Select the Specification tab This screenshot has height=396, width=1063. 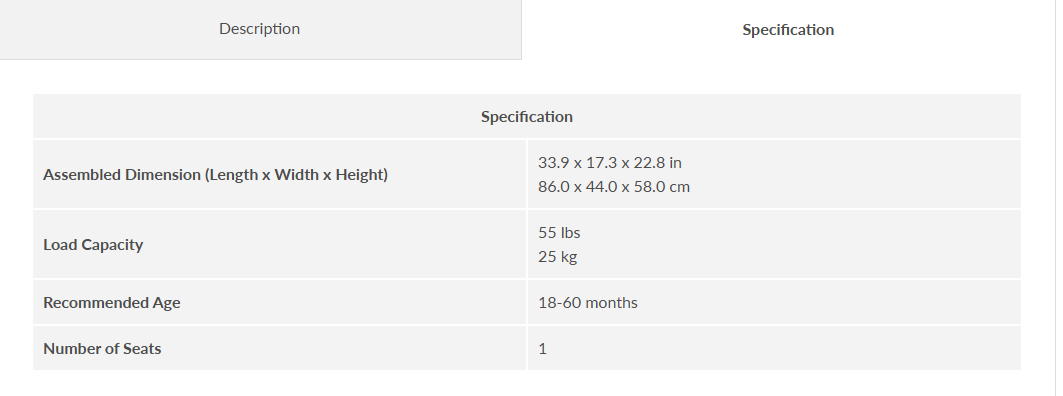[x=788, y=30]
